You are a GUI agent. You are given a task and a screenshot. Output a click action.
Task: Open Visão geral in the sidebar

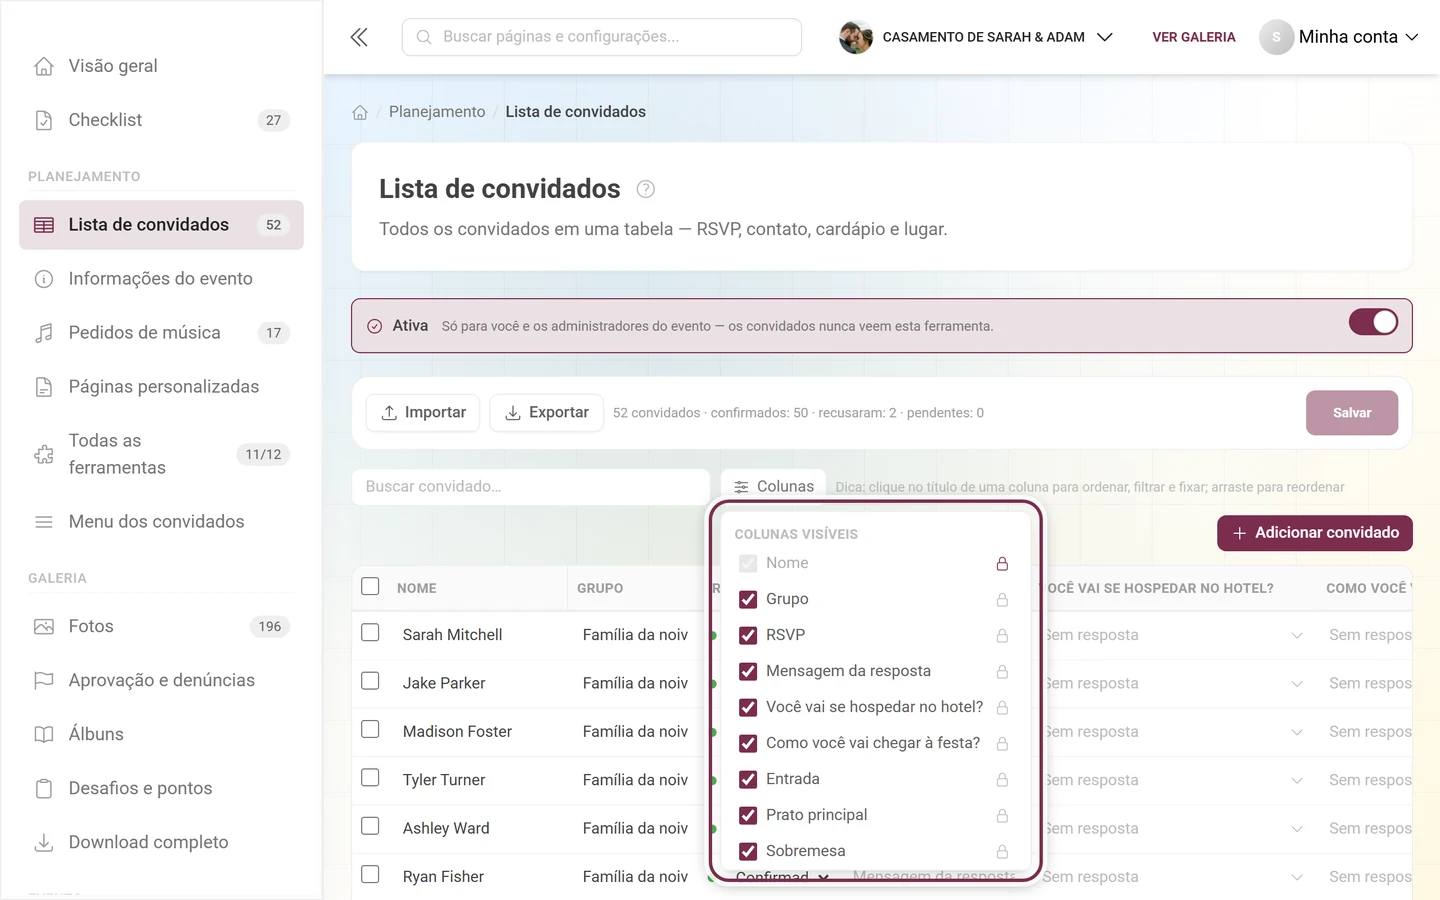coord(161,66)
